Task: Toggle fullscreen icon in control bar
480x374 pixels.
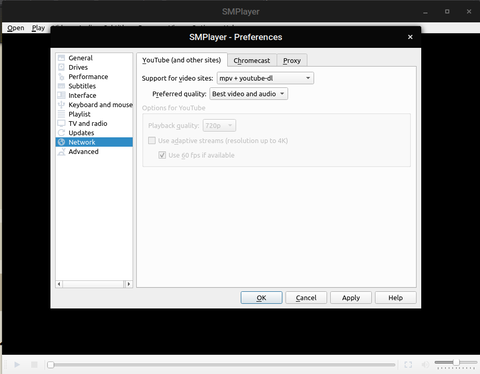Action: pyautogui.click(x=408, y=365)
